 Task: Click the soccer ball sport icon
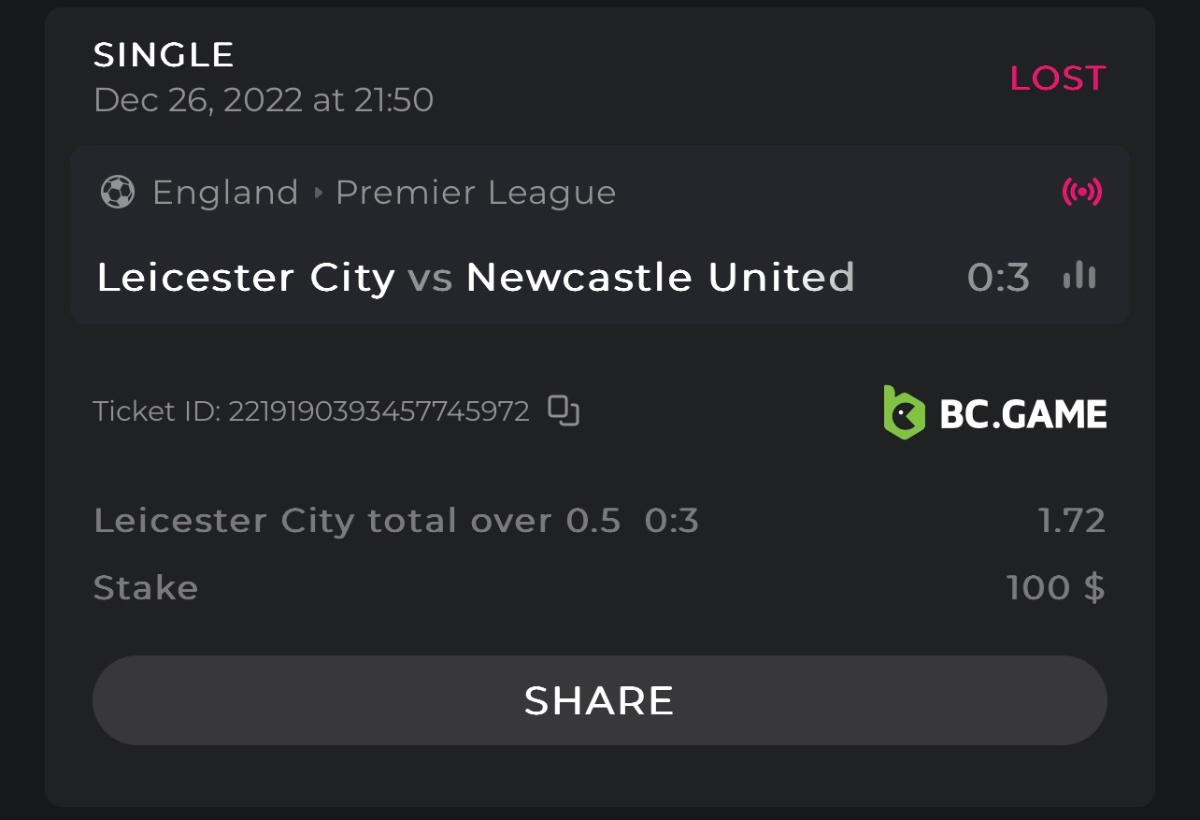(x=118, y=192)
